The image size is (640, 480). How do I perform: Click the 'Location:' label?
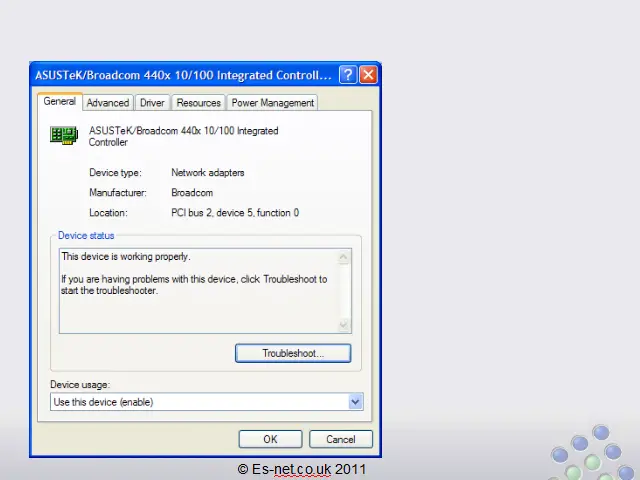coord(108,213)
